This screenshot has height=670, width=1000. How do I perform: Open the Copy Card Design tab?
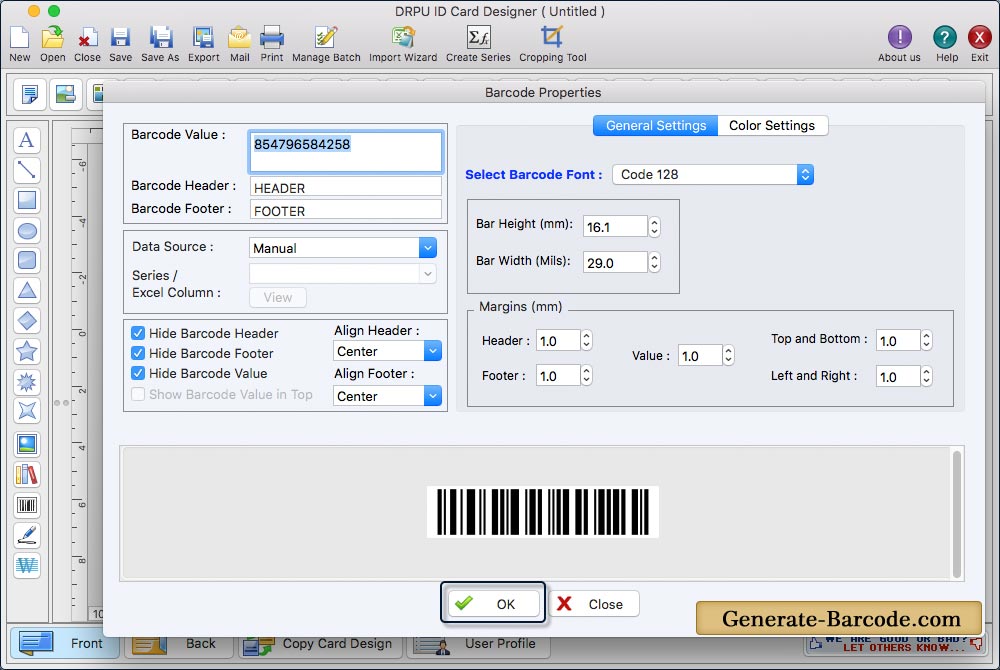321,643
